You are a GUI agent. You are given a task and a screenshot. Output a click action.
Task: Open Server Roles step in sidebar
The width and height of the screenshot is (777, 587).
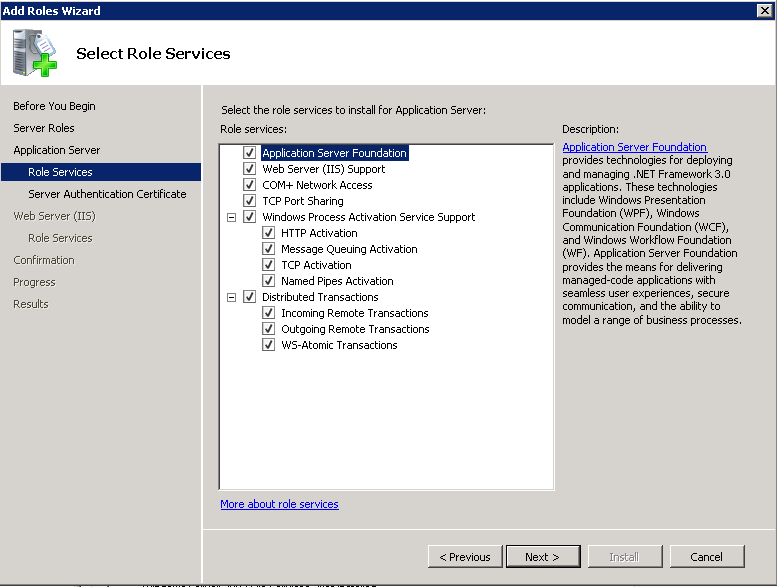[44, 128]
